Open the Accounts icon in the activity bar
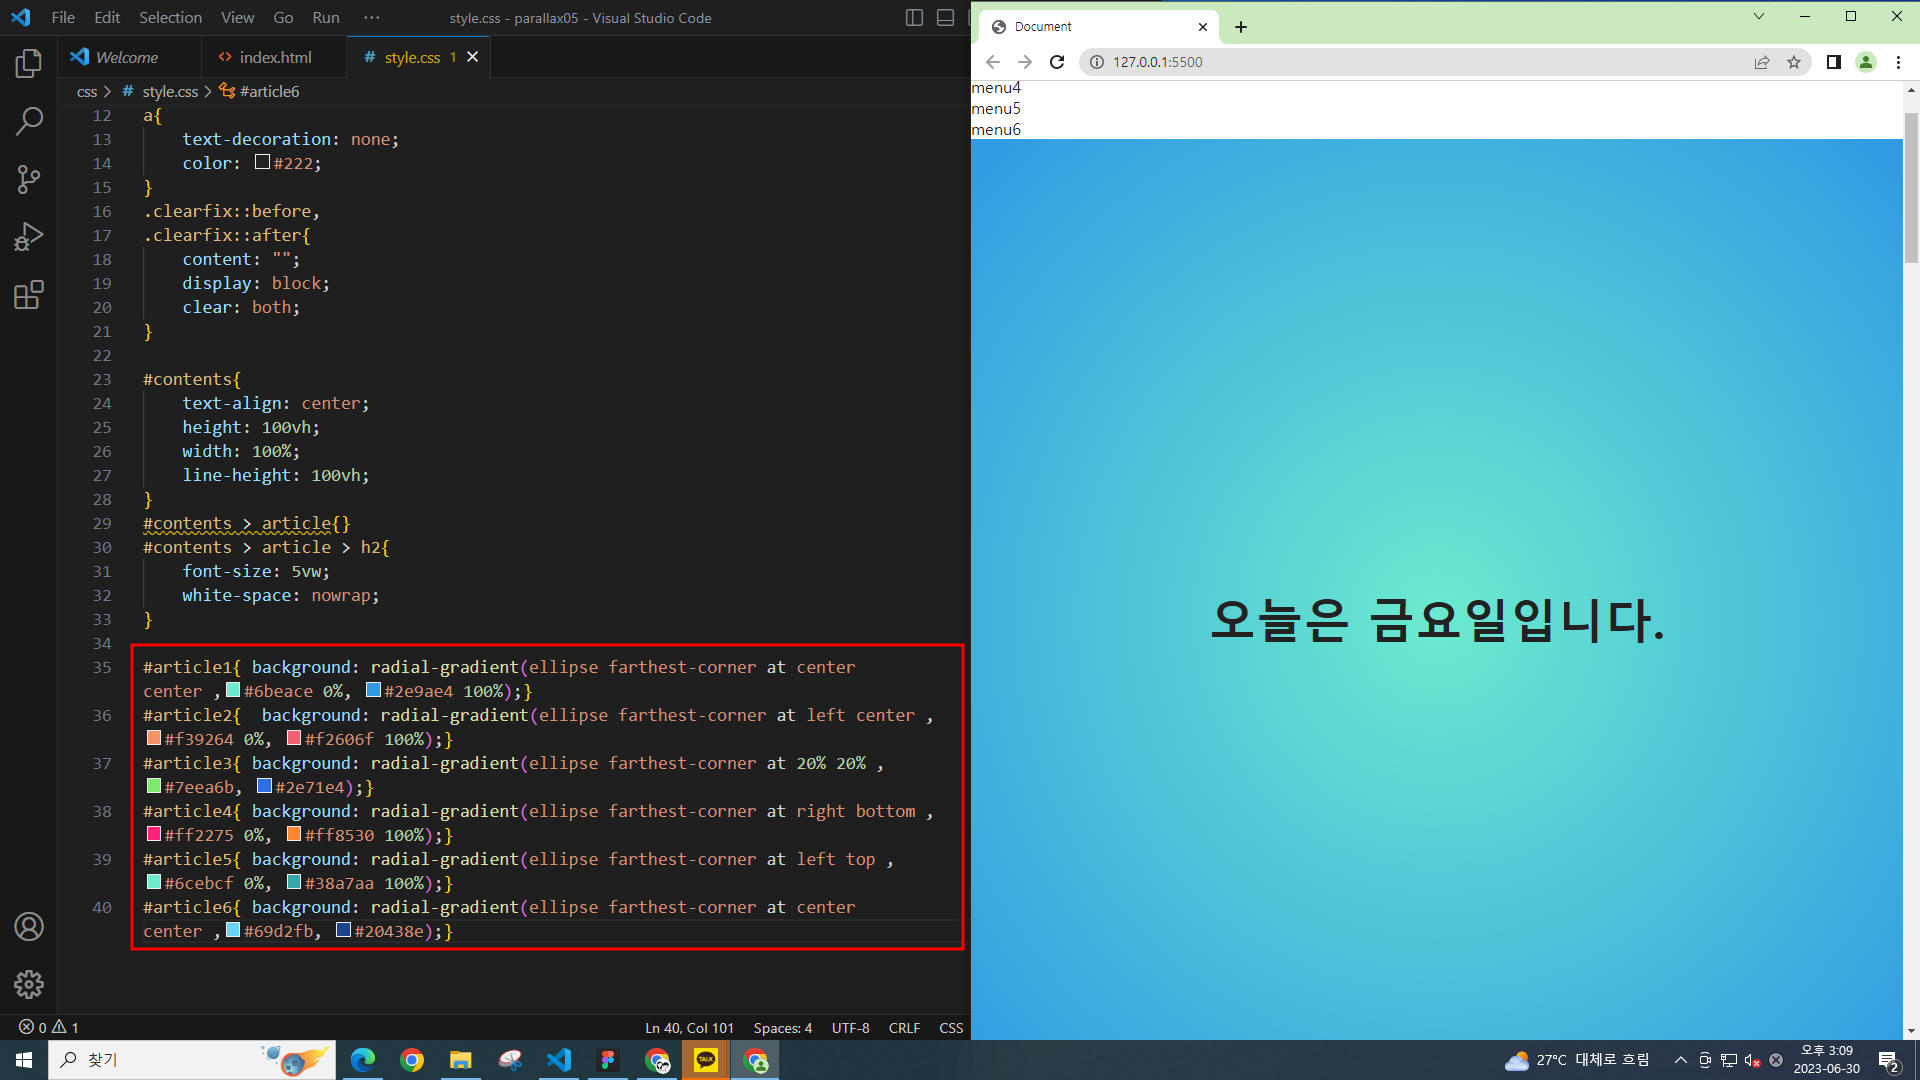The width and height of the screenshot is (1920, 1080). coord(29,927)
